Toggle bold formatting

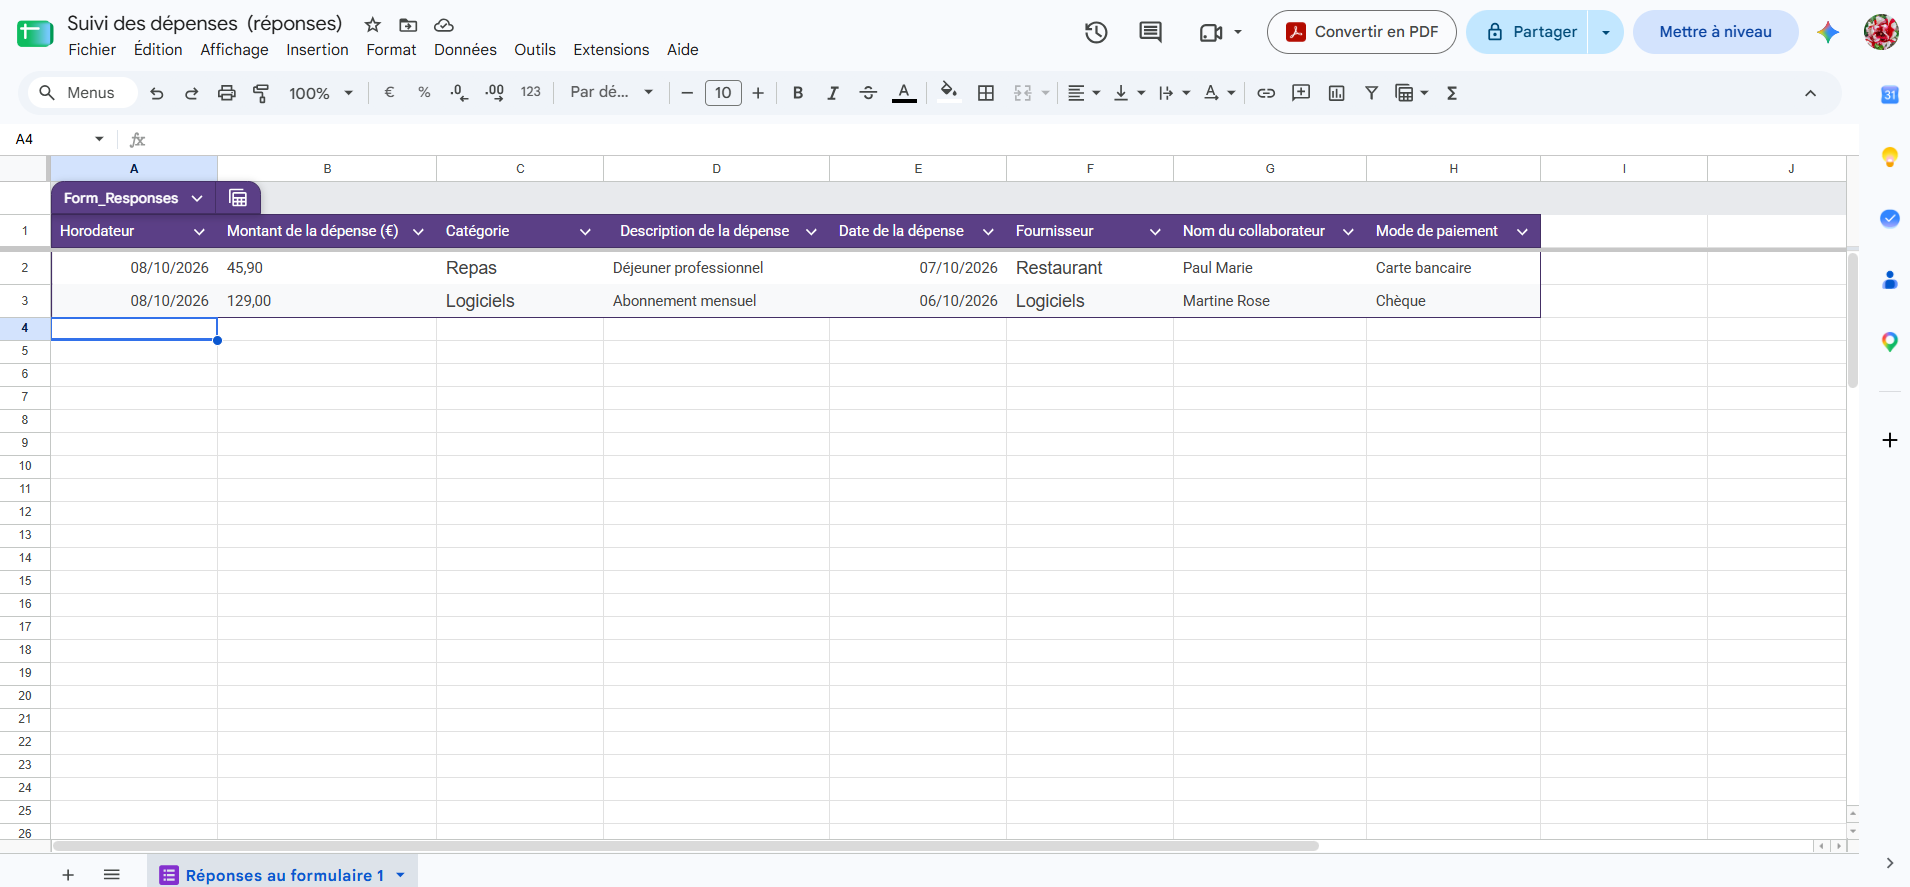[798, 93]
